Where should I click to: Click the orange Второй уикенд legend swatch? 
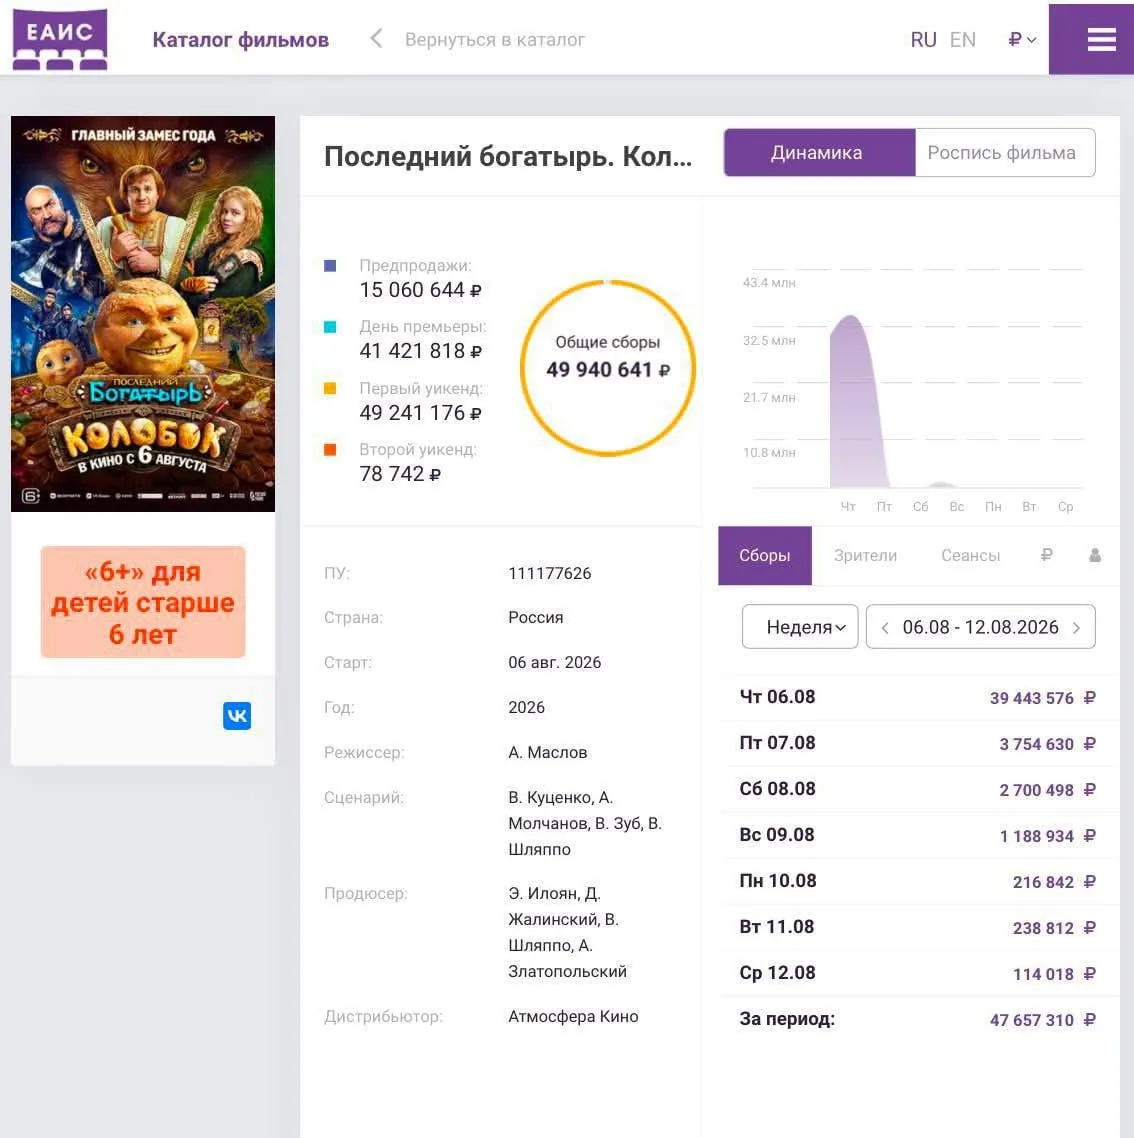(330, 450)
